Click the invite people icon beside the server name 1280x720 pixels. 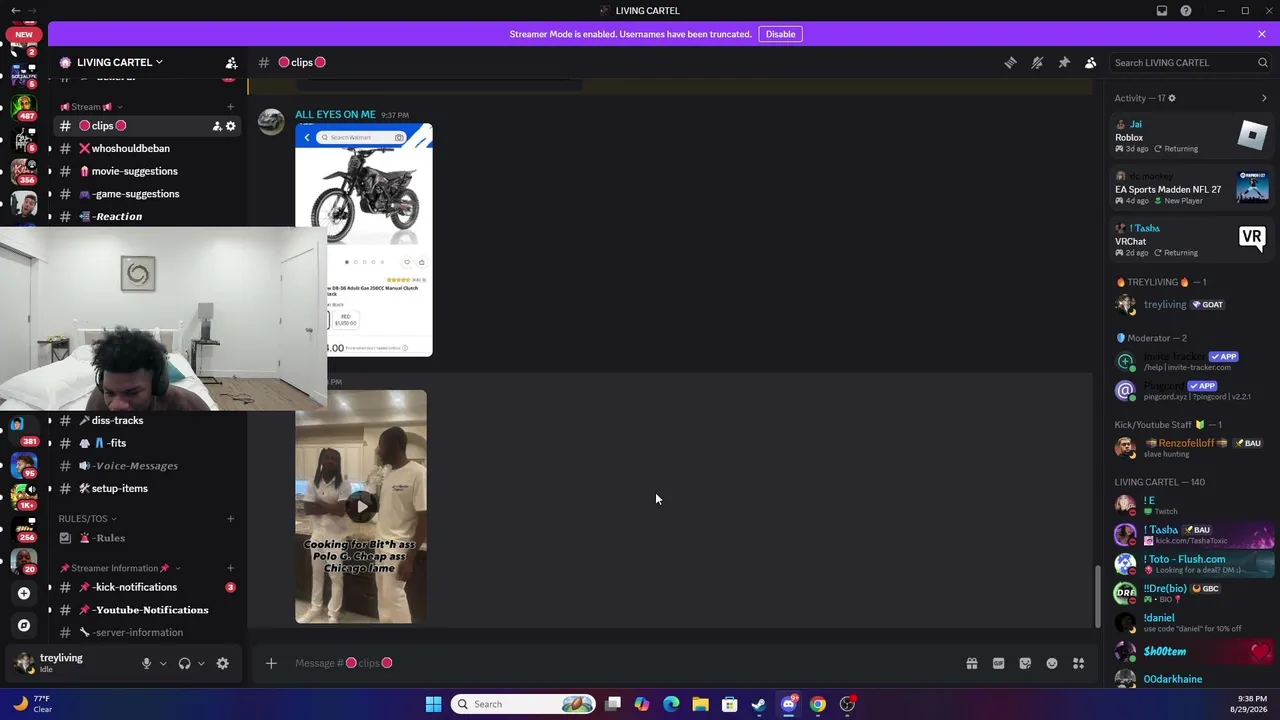click(x=231, y=62)
